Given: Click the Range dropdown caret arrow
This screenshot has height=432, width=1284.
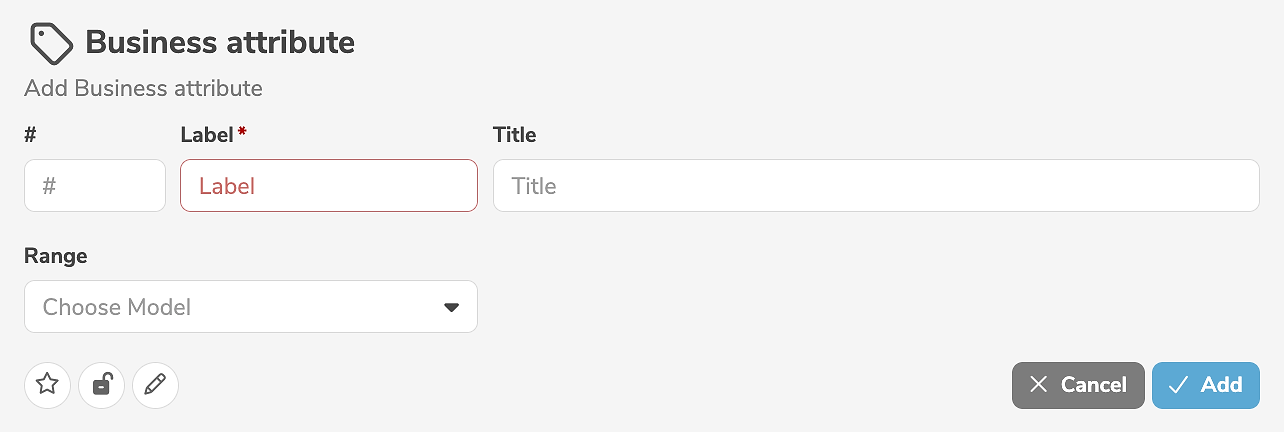Looking at the screenshot, I should pos(451,307).
